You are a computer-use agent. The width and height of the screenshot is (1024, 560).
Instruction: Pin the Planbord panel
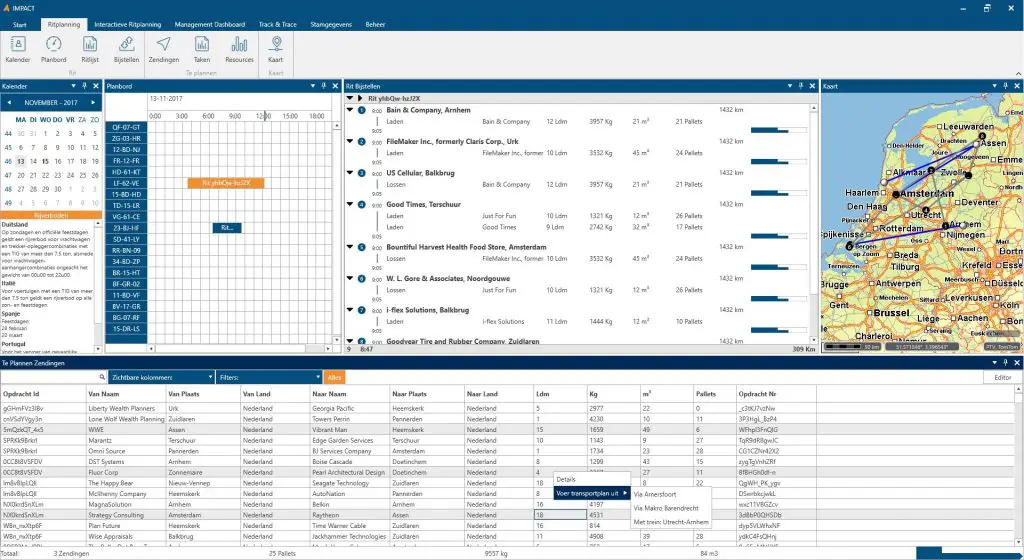(x=325, y=87)
